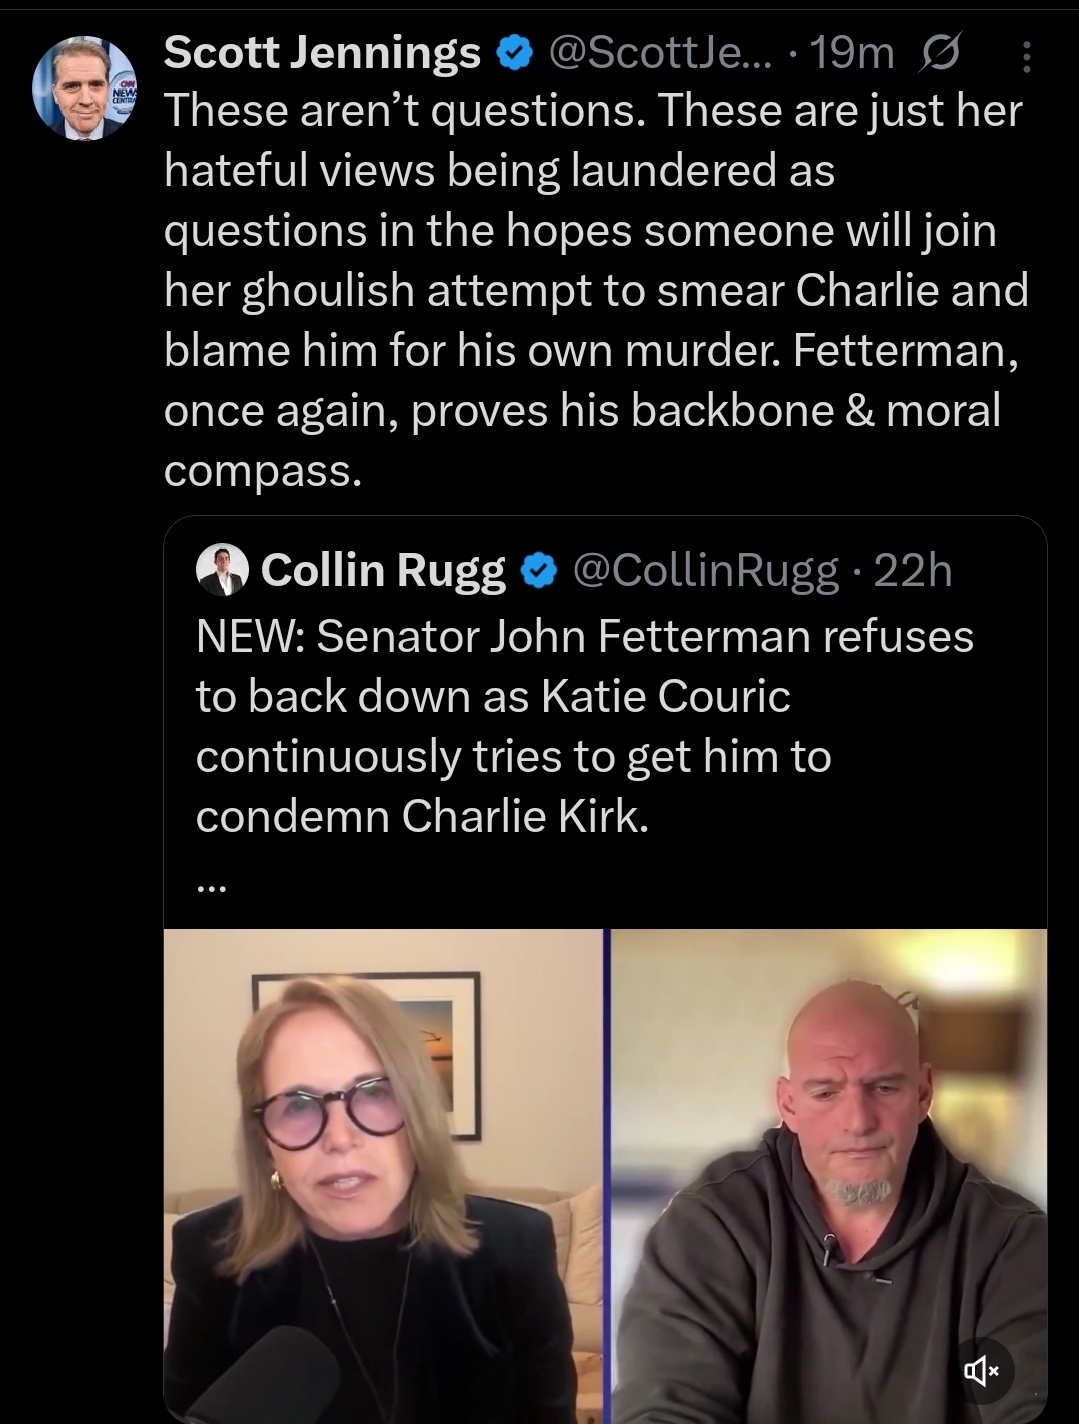Open the @CollinRugg handle

tap(705, 570)
